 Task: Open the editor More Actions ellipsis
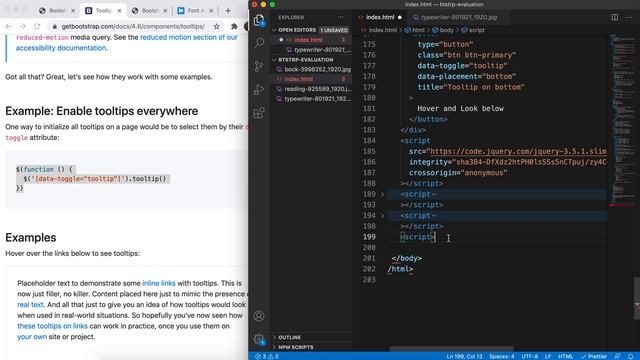(629, 17)
